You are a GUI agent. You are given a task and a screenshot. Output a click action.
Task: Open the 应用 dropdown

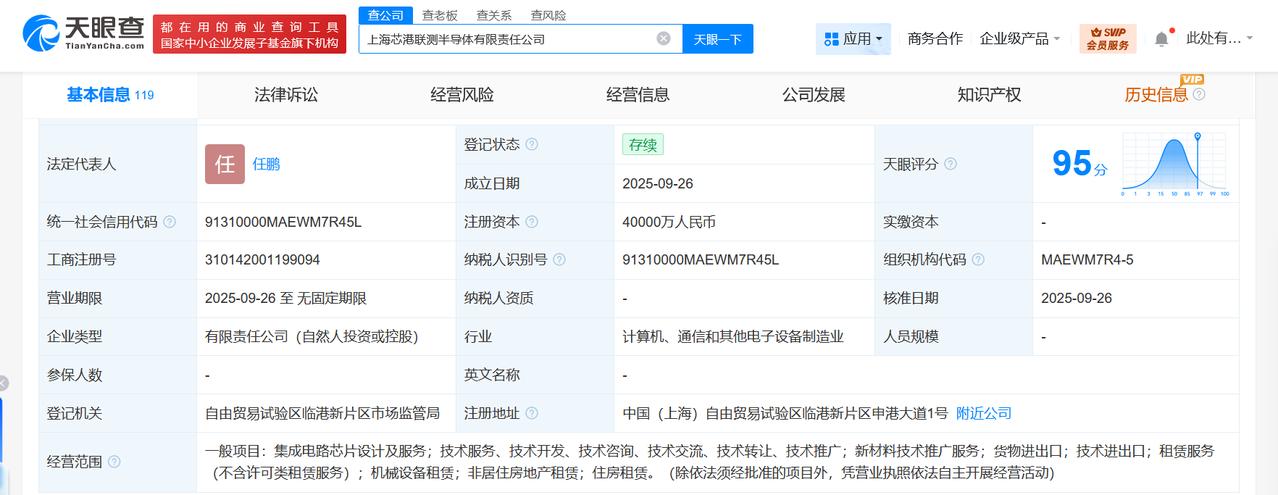(854, 39)
